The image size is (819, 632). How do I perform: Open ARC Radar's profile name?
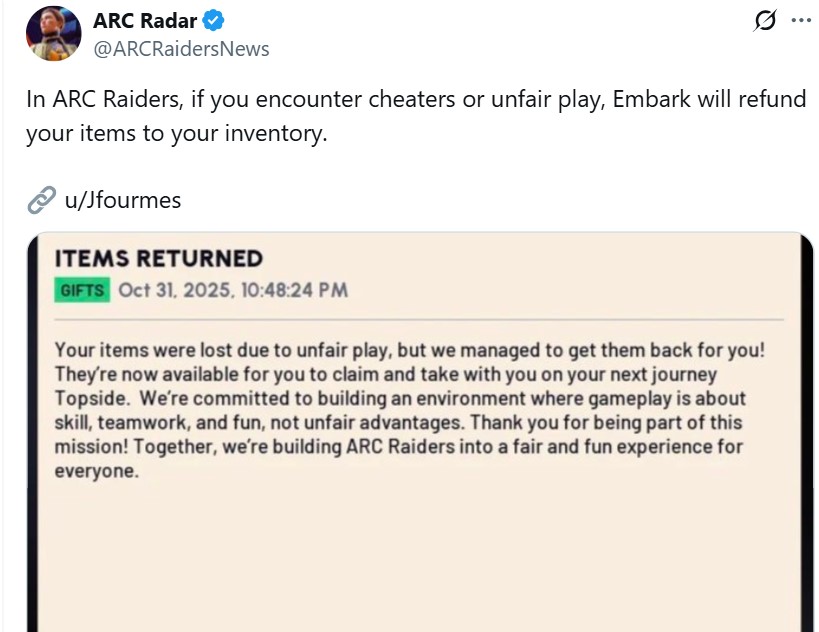point(142,18)
